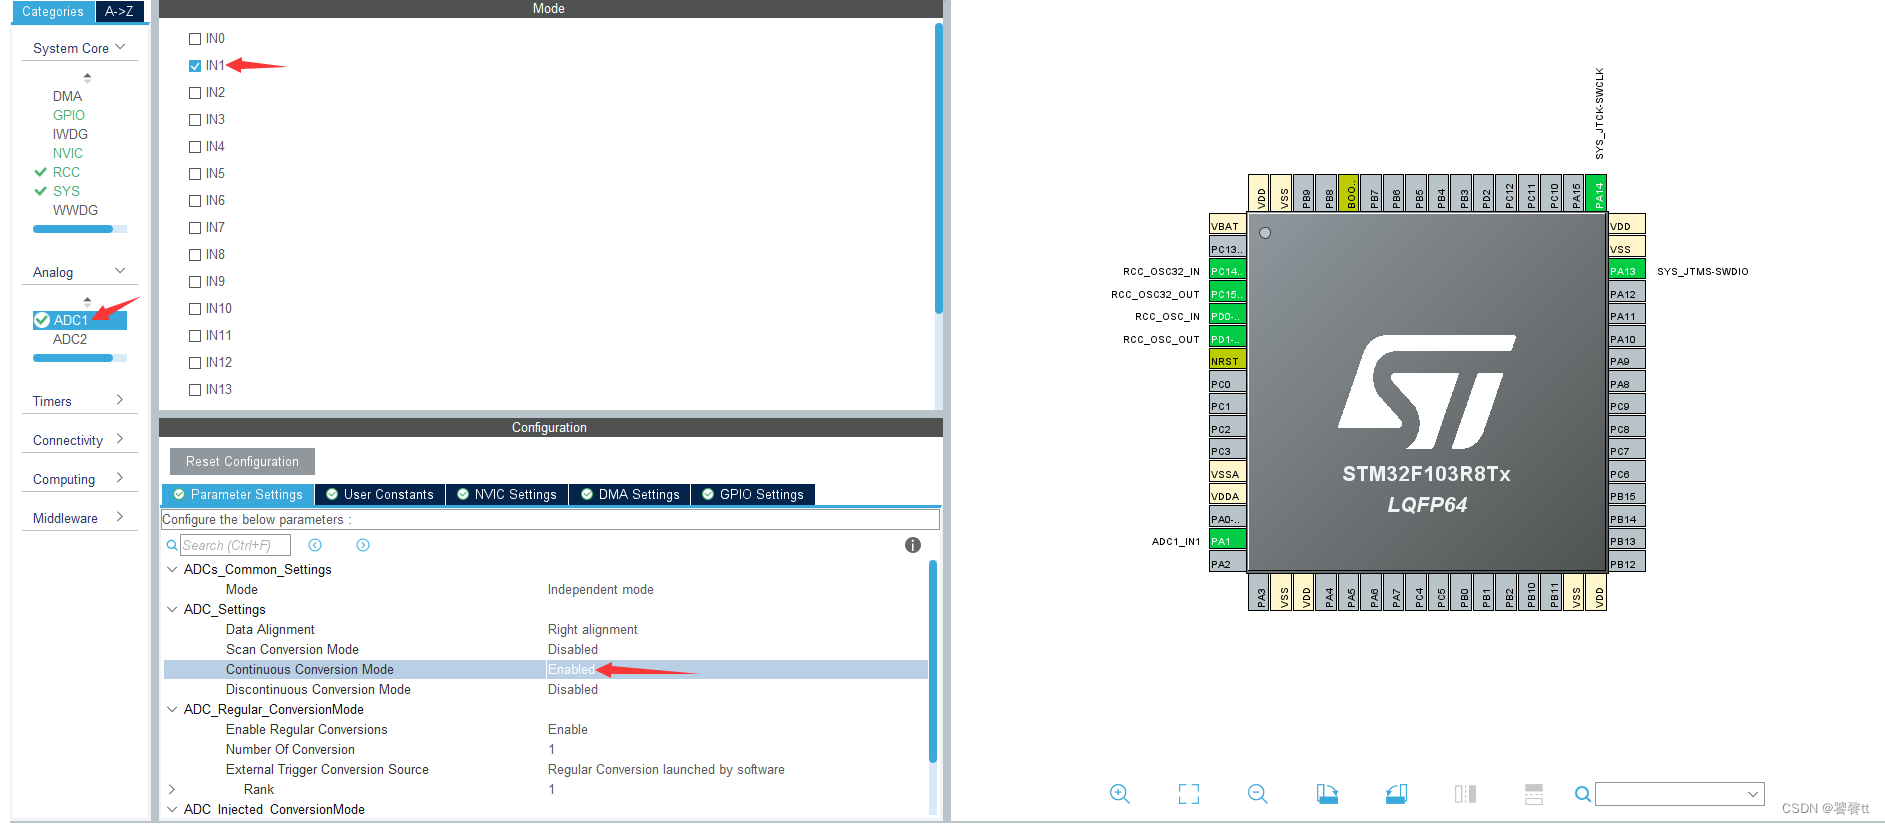Screen dimensions: 1885x824
Task: Open the RCC item in System Core
Action: [66, 172]
